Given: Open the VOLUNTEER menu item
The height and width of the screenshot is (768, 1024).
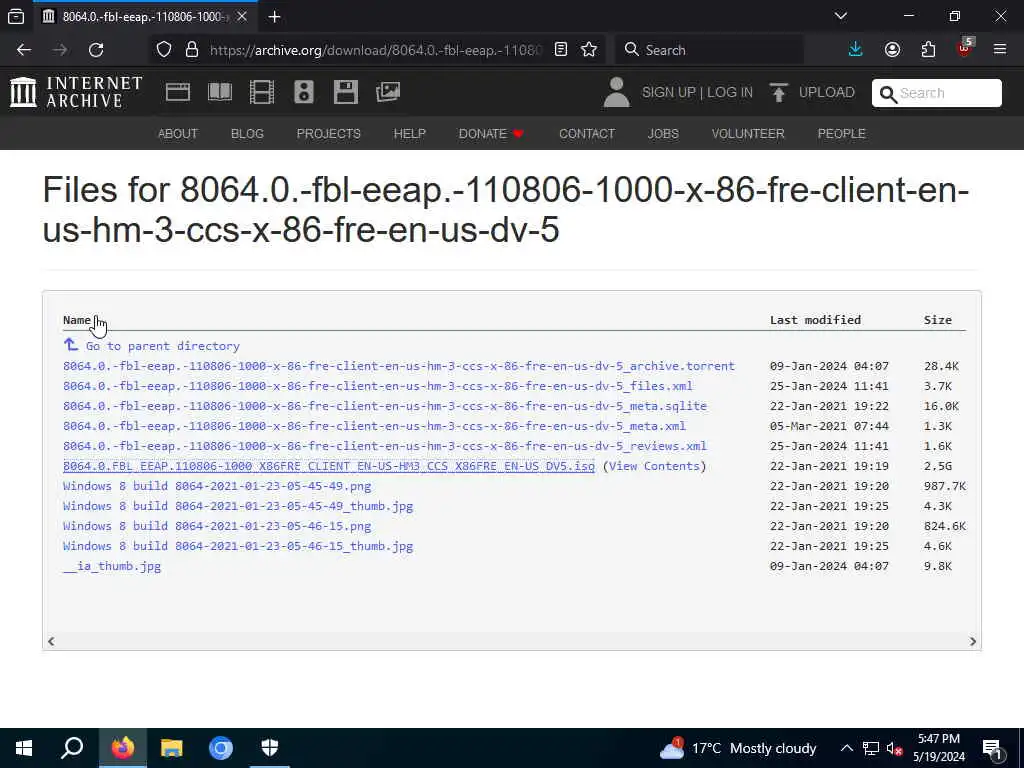Looking at the screenshot, I should click(748, 134).
